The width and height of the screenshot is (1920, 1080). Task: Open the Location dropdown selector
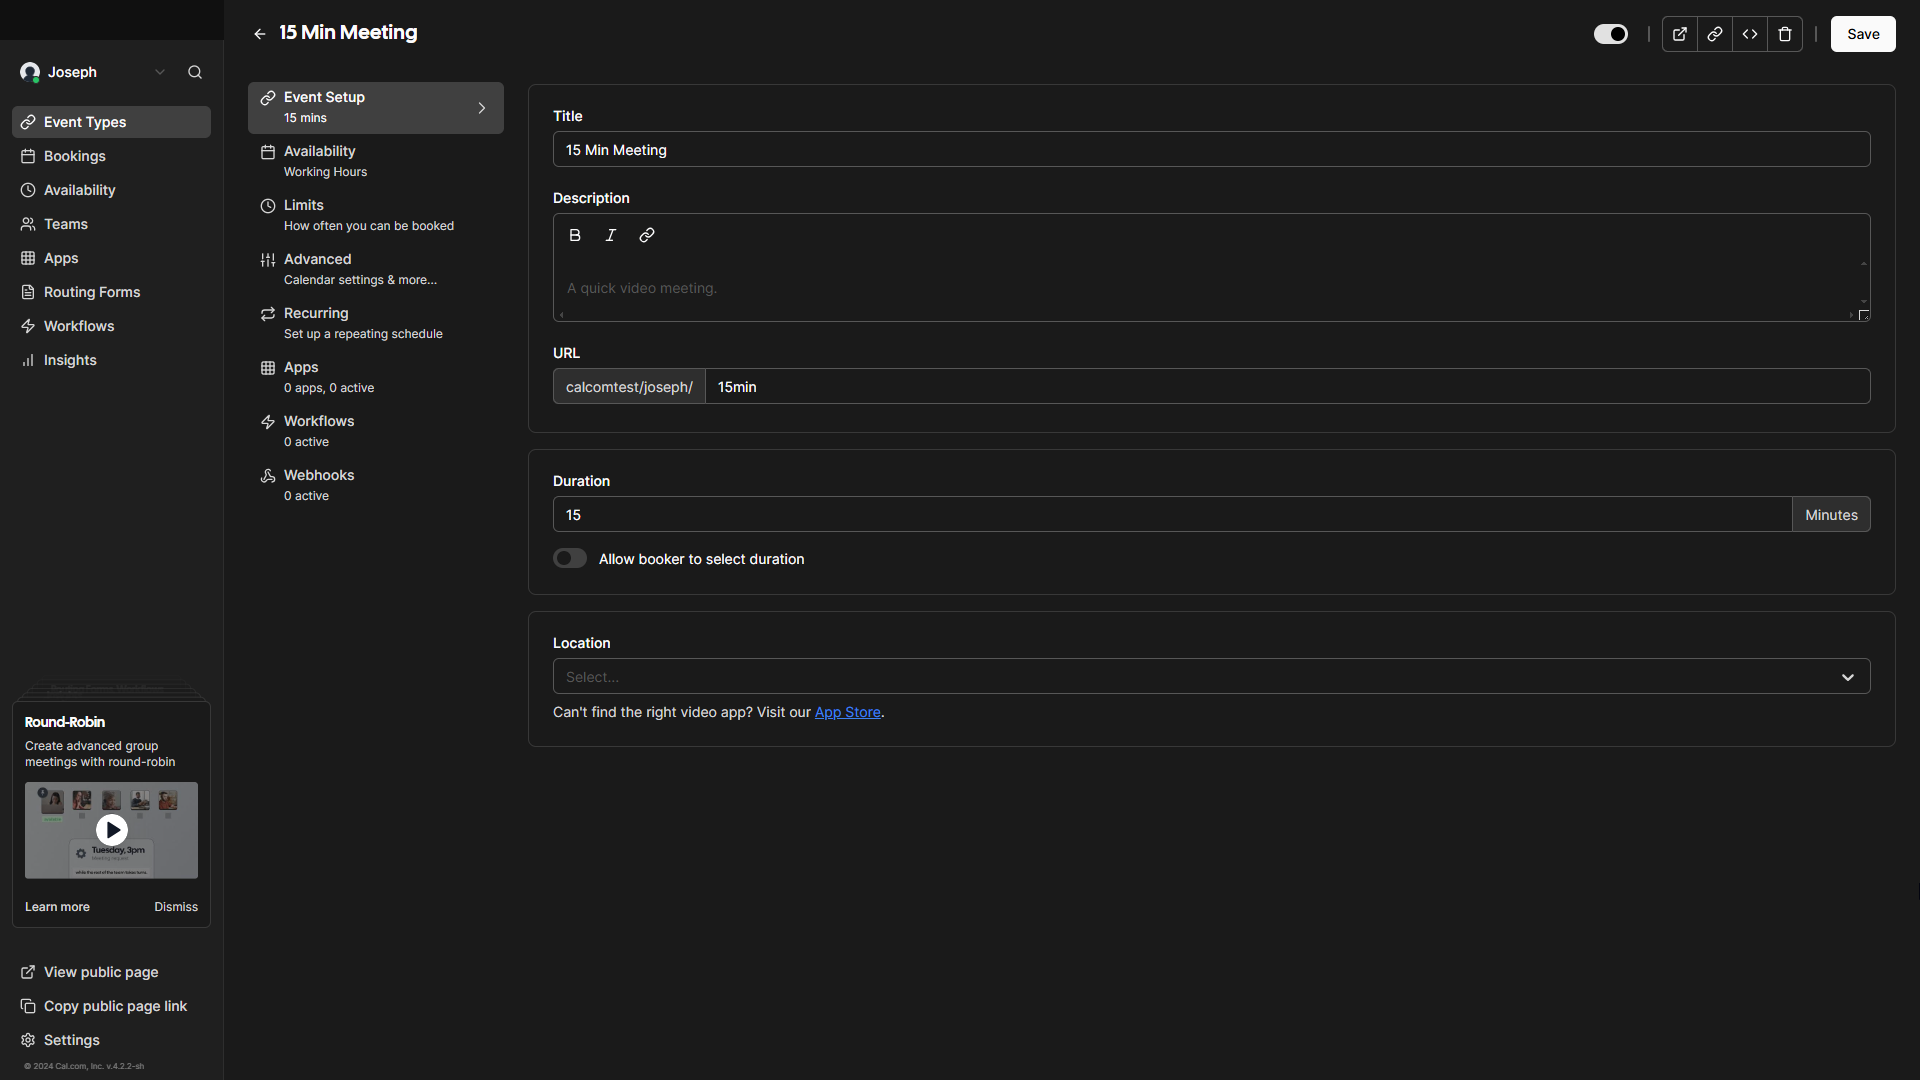point(1212,676)
